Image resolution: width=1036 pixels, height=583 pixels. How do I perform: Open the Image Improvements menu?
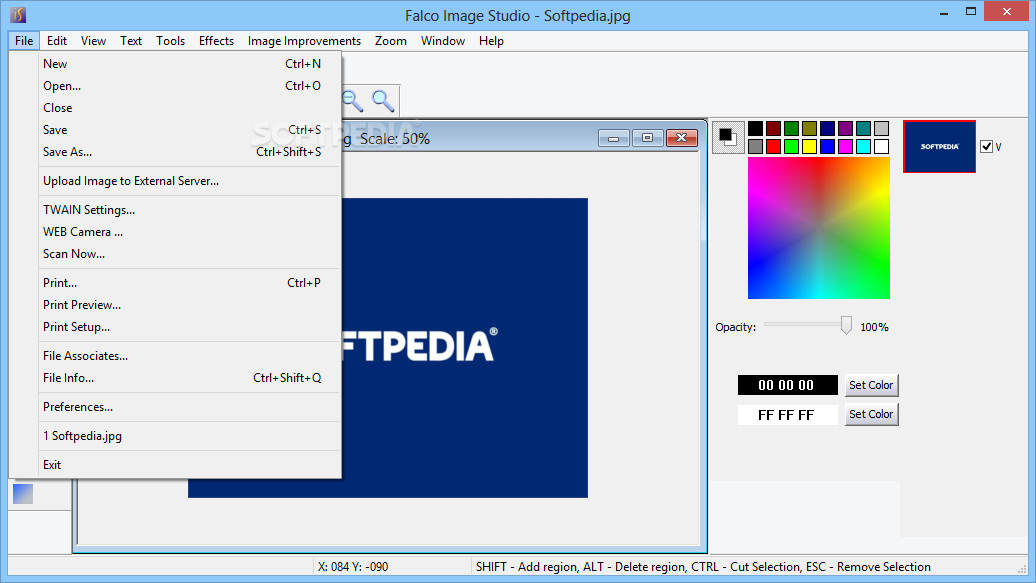[x=304, y=41]
